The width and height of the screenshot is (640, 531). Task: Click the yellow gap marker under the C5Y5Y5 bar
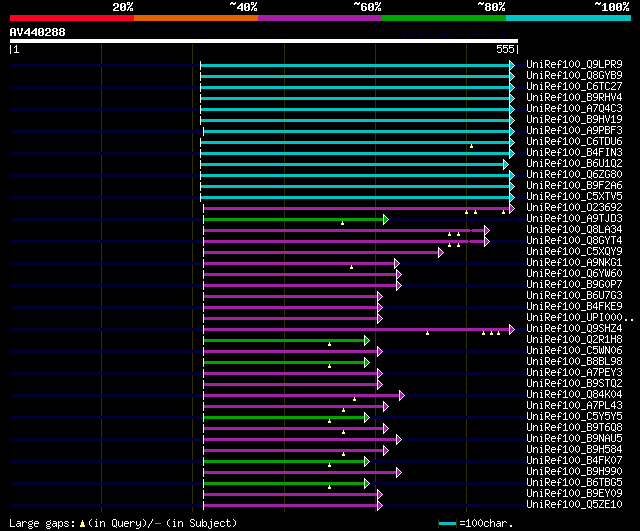point(329,421)
